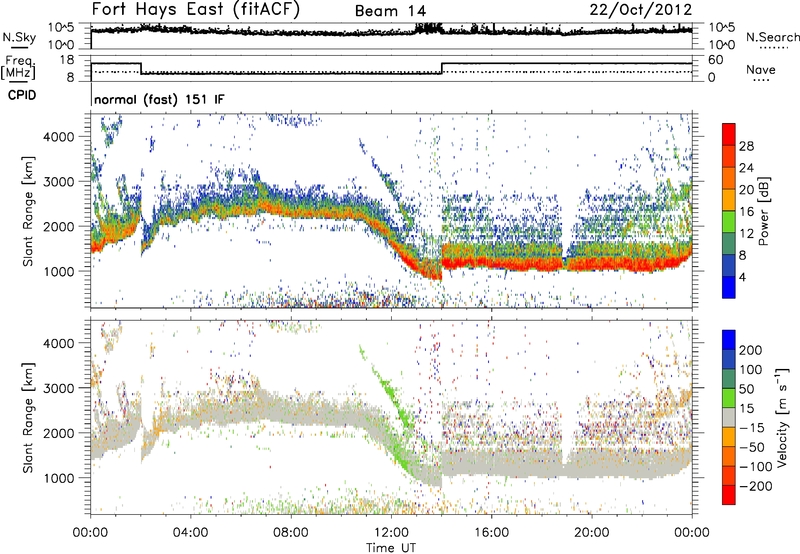
Task: Click the '18' frequency axis tick
Action: (x=67, y=60)
